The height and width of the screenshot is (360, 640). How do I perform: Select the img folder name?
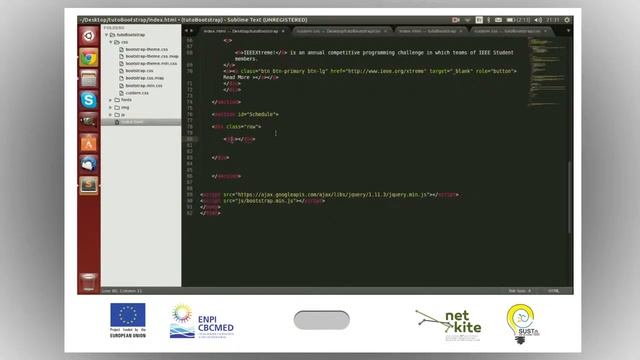click(x=125, y=107)
